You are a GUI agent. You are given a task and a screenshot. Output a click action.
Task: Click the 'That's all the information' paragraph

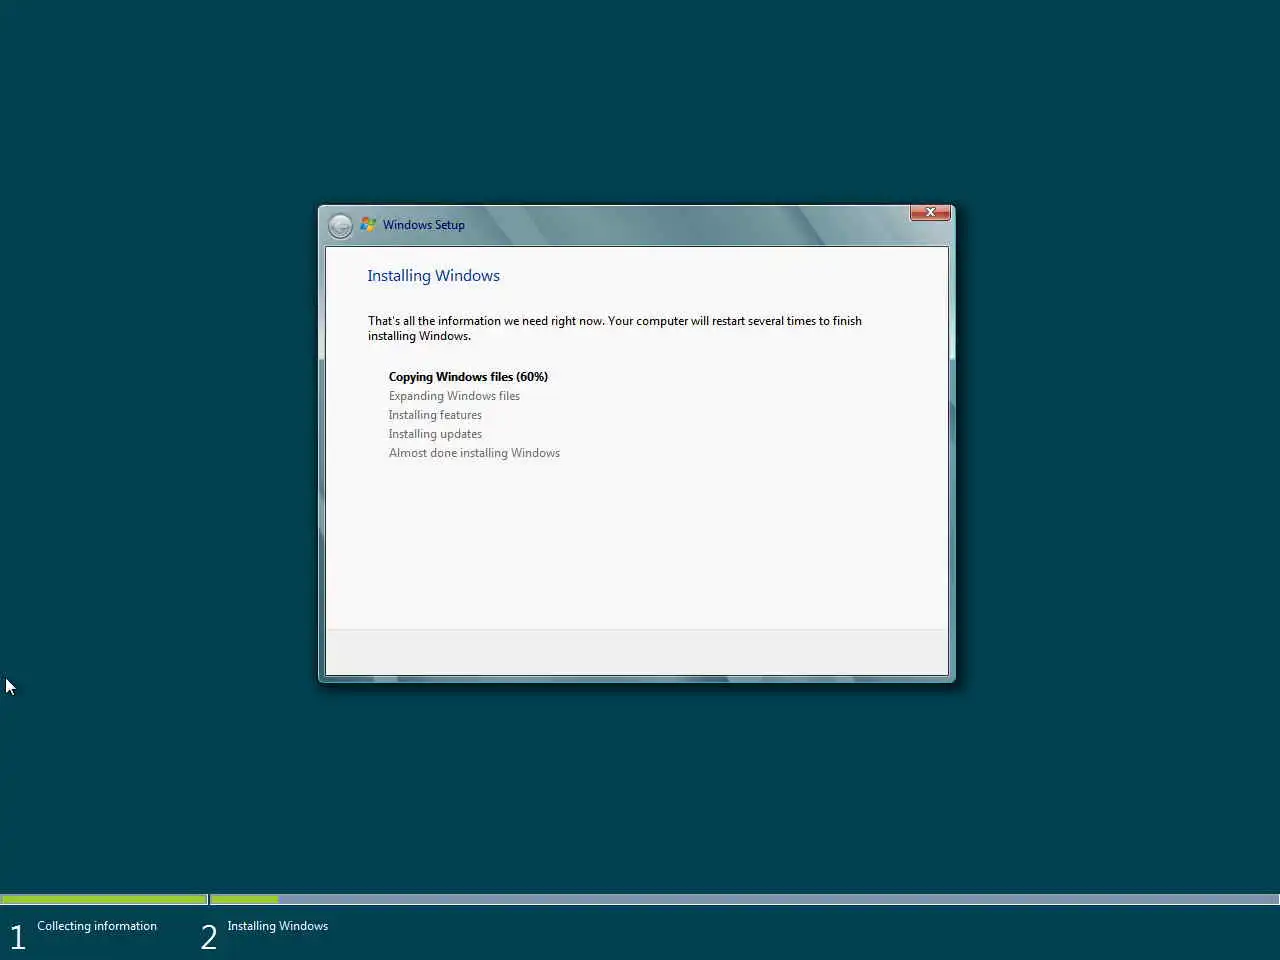(x=614, y=328)
